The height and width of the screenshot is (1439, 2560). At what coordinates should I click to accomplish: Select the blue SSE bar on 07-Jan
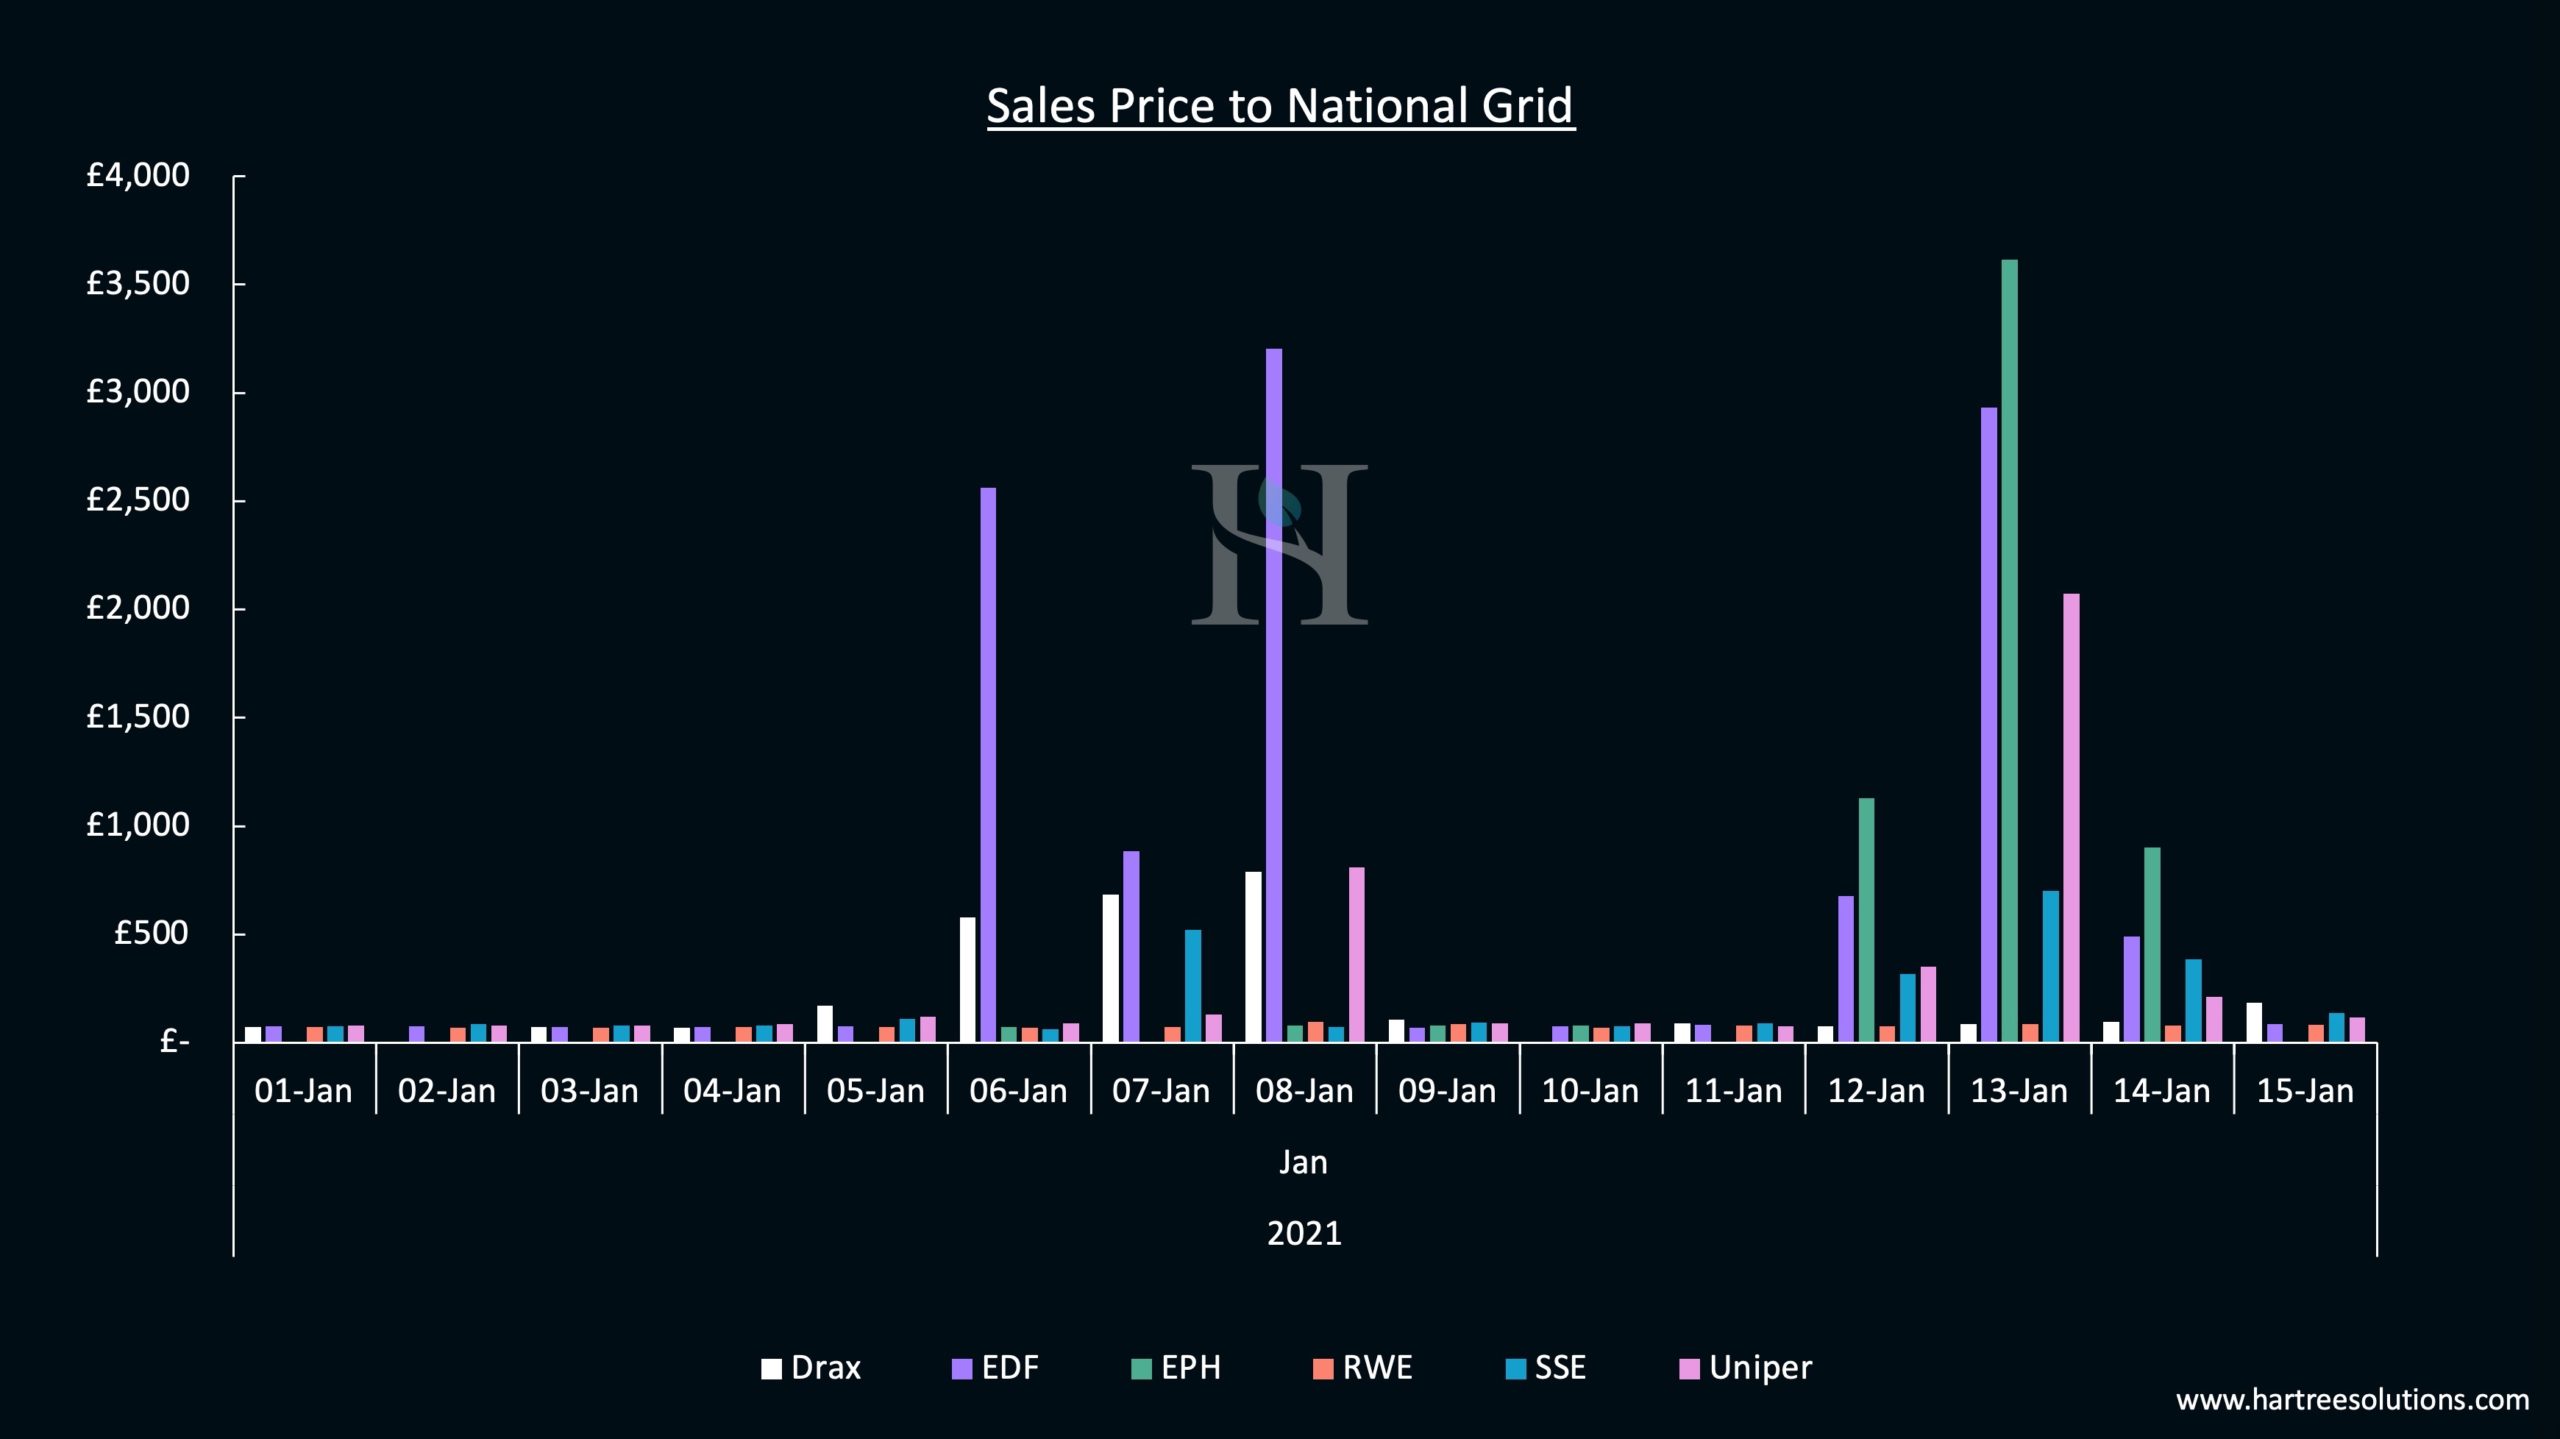coord(1193,986)
